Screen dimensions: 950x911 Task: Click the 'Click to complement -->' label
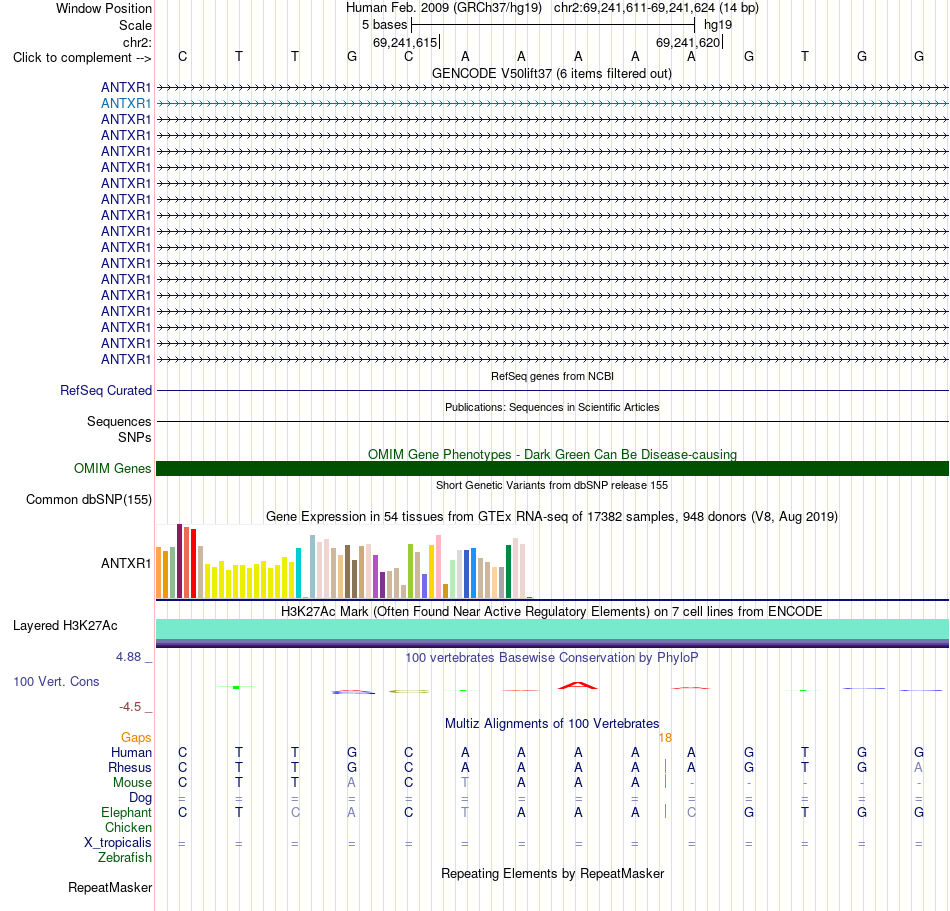coord(82,58)
